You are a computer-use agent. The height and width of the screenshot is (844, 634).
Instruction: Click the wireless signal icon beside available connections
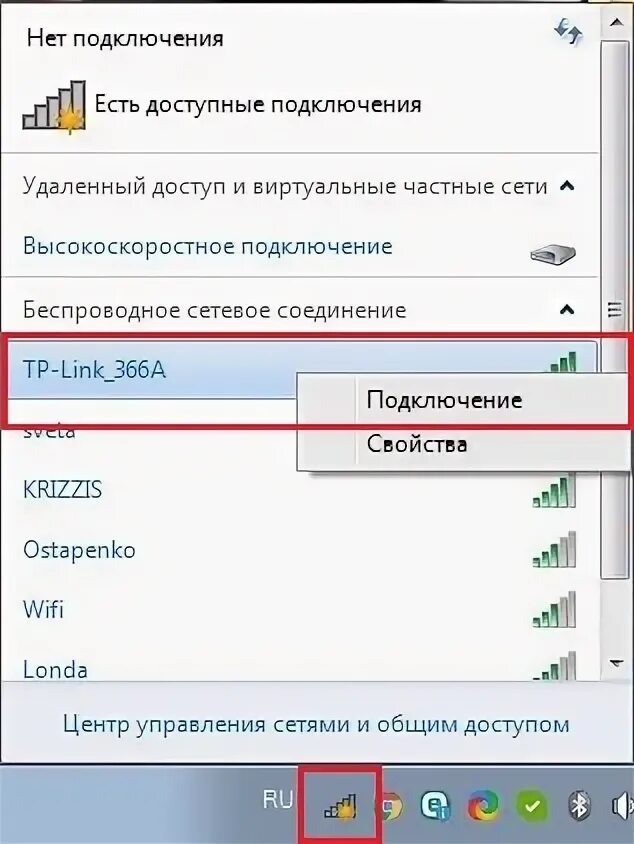tap(54, 107)
